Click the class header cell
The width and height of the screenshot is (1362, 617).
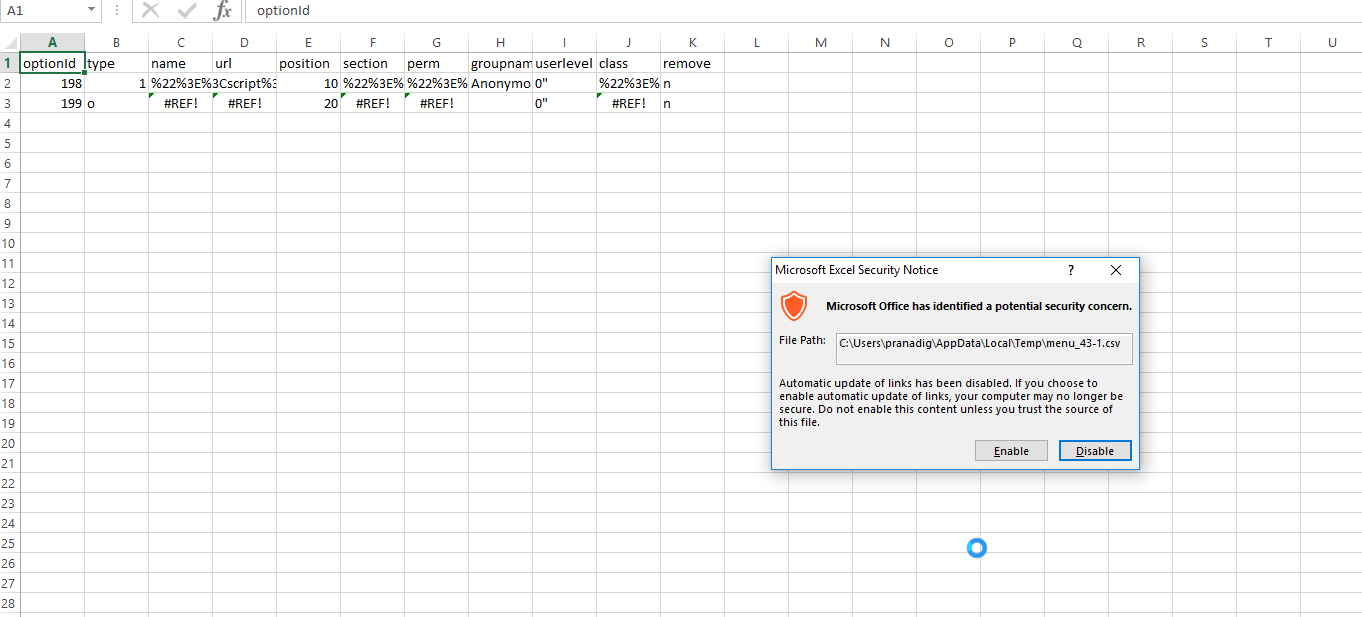(x=628, y=63)
